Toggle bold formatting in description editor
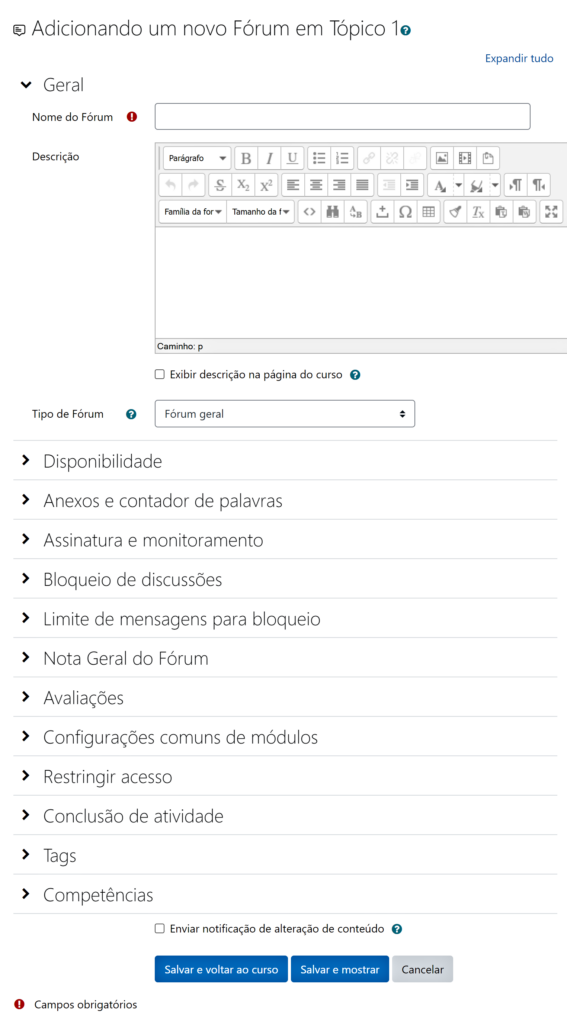The height and width of the screenshot is (1024, 567). (x=246, y=158)
